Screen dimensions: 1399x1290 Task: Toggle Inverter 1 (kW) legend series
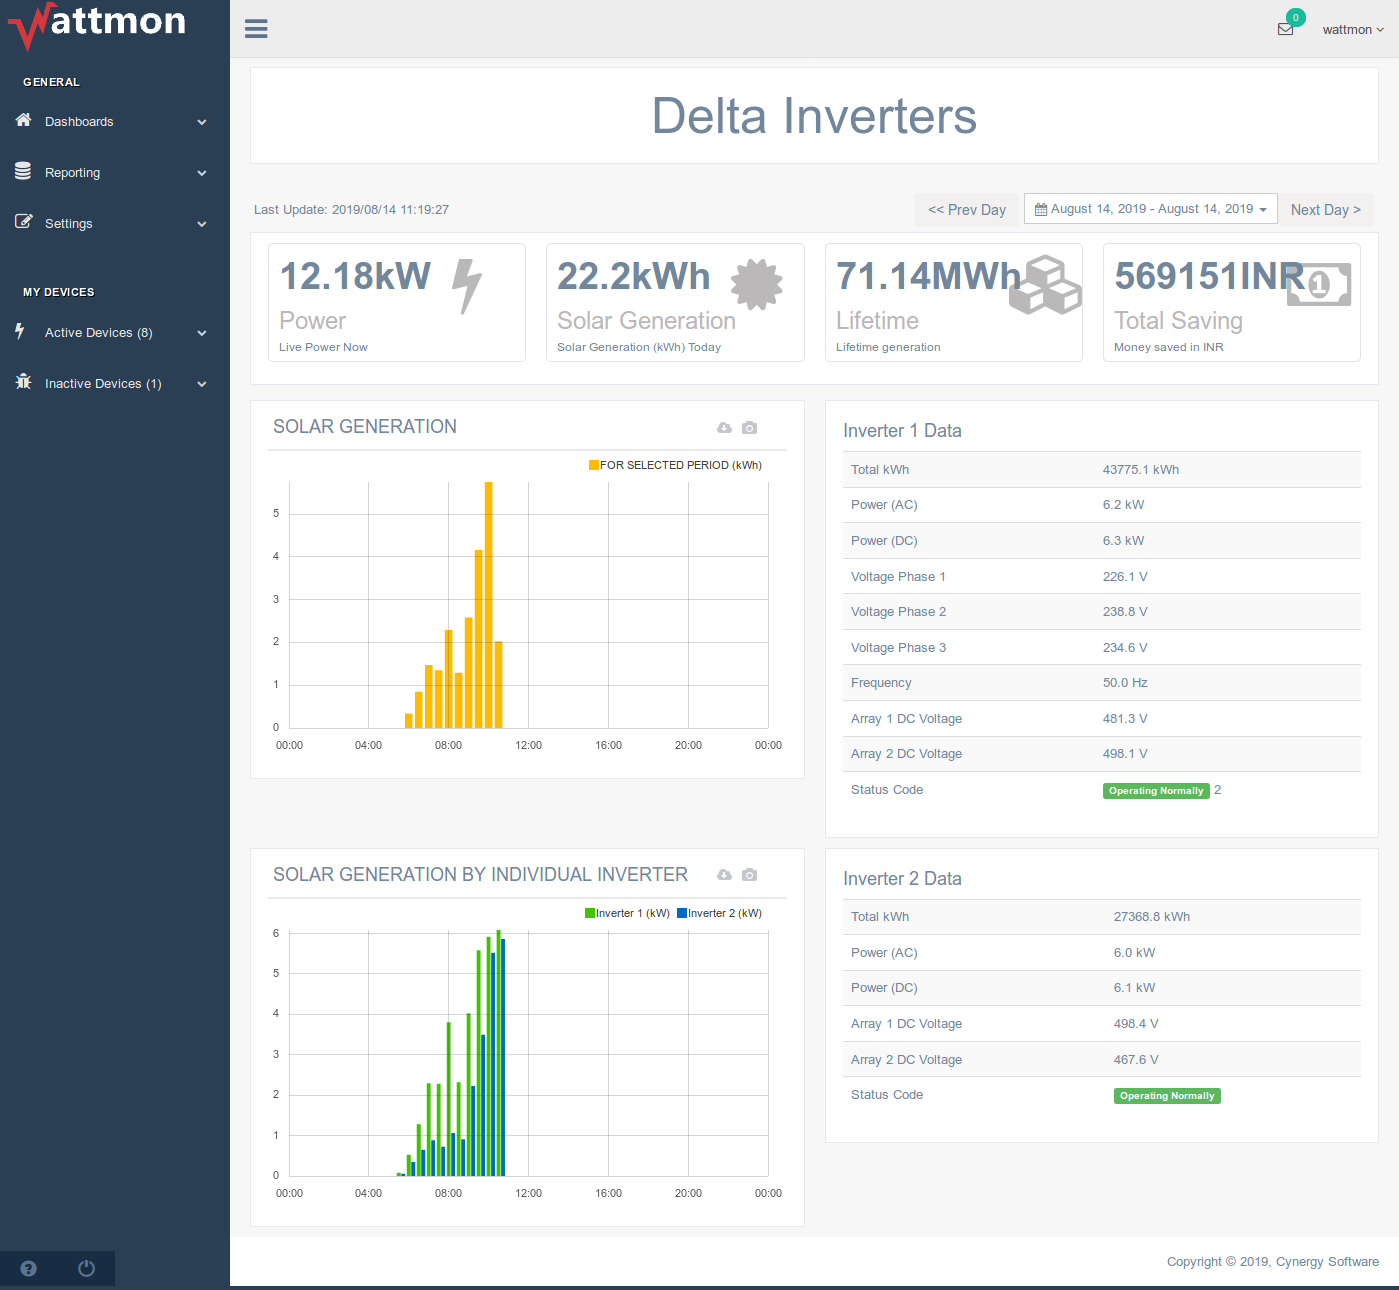tap(627, 913)
